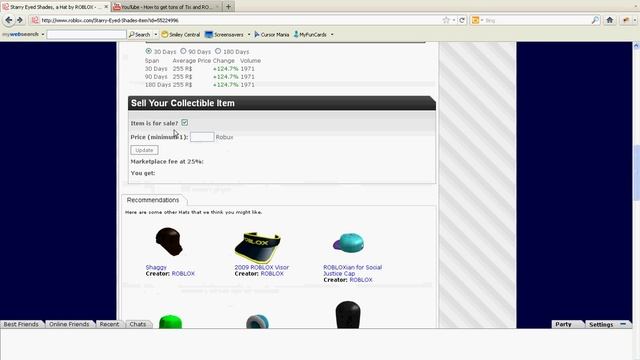Open the Chats tab
640x360 pixels.
(x=138, y=324)
